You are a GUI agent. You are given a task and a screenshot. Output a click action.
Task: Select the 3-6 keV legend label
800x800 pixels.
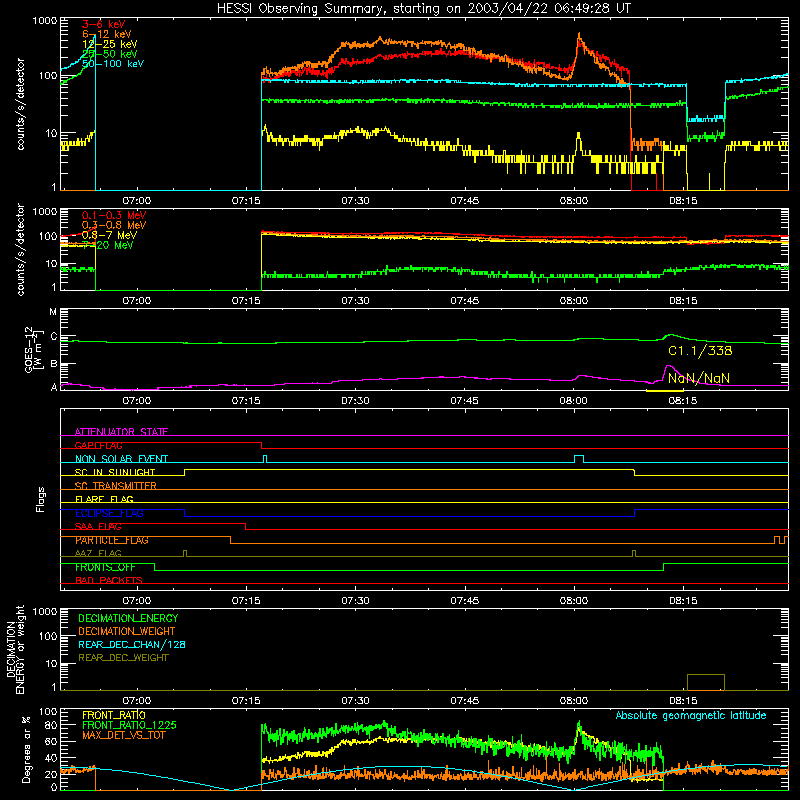tap(104, 24)
